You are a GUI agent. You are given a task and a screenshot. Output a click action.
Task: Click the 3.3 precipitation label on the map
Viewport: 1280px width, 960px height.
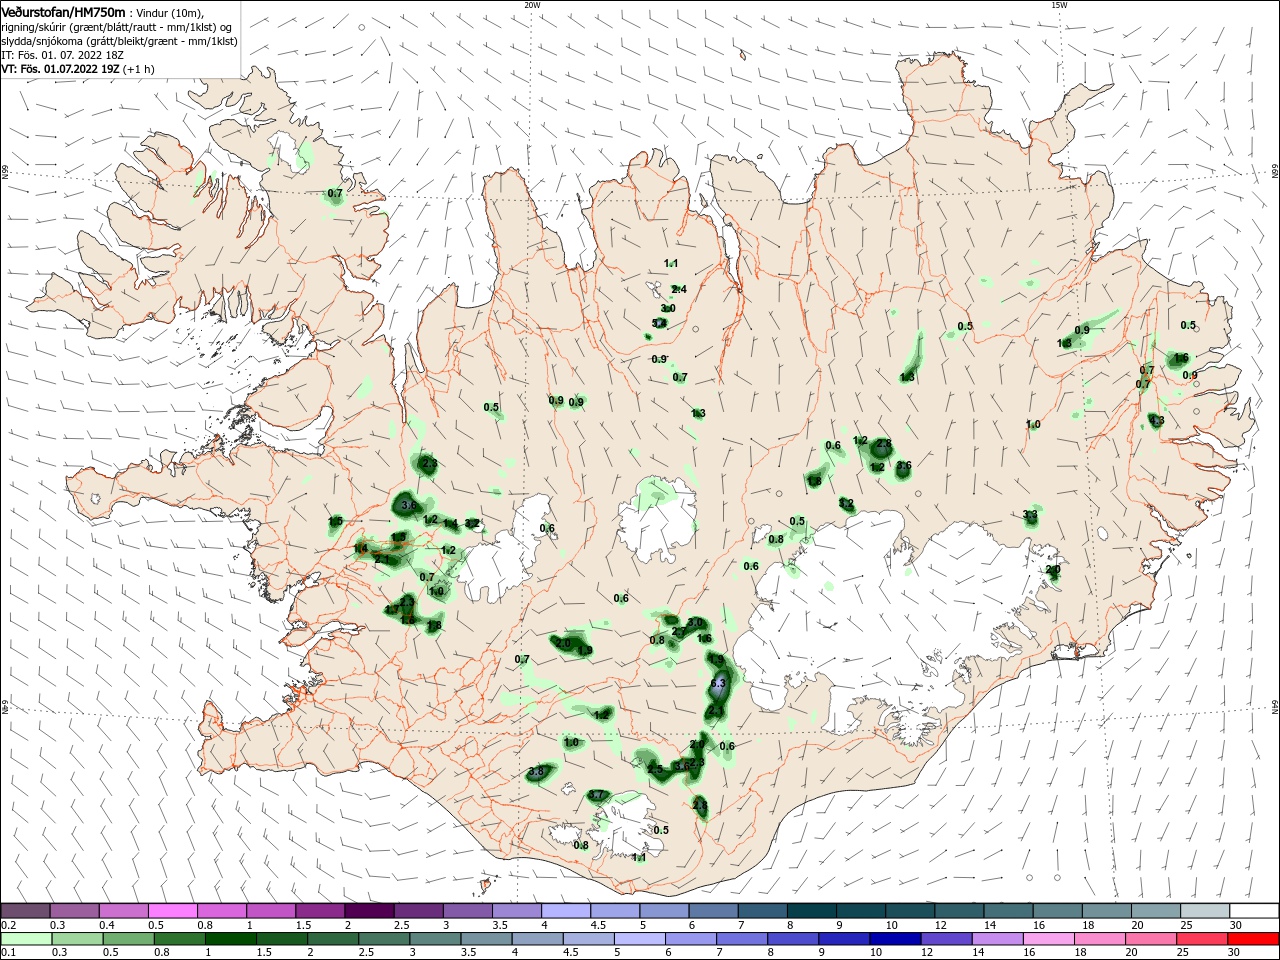pyautogui.click(x=1030, y=515)
